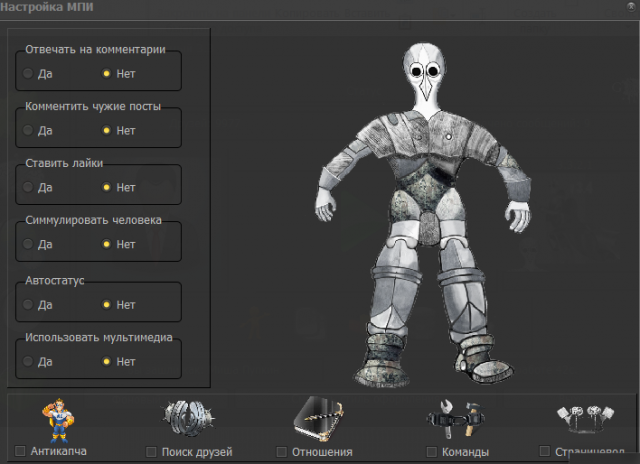The height and width of the screenshot is (464, 640).
Task: Close the Настройка МПИ window
Action: pyautogui.click(x=631, y=6)
